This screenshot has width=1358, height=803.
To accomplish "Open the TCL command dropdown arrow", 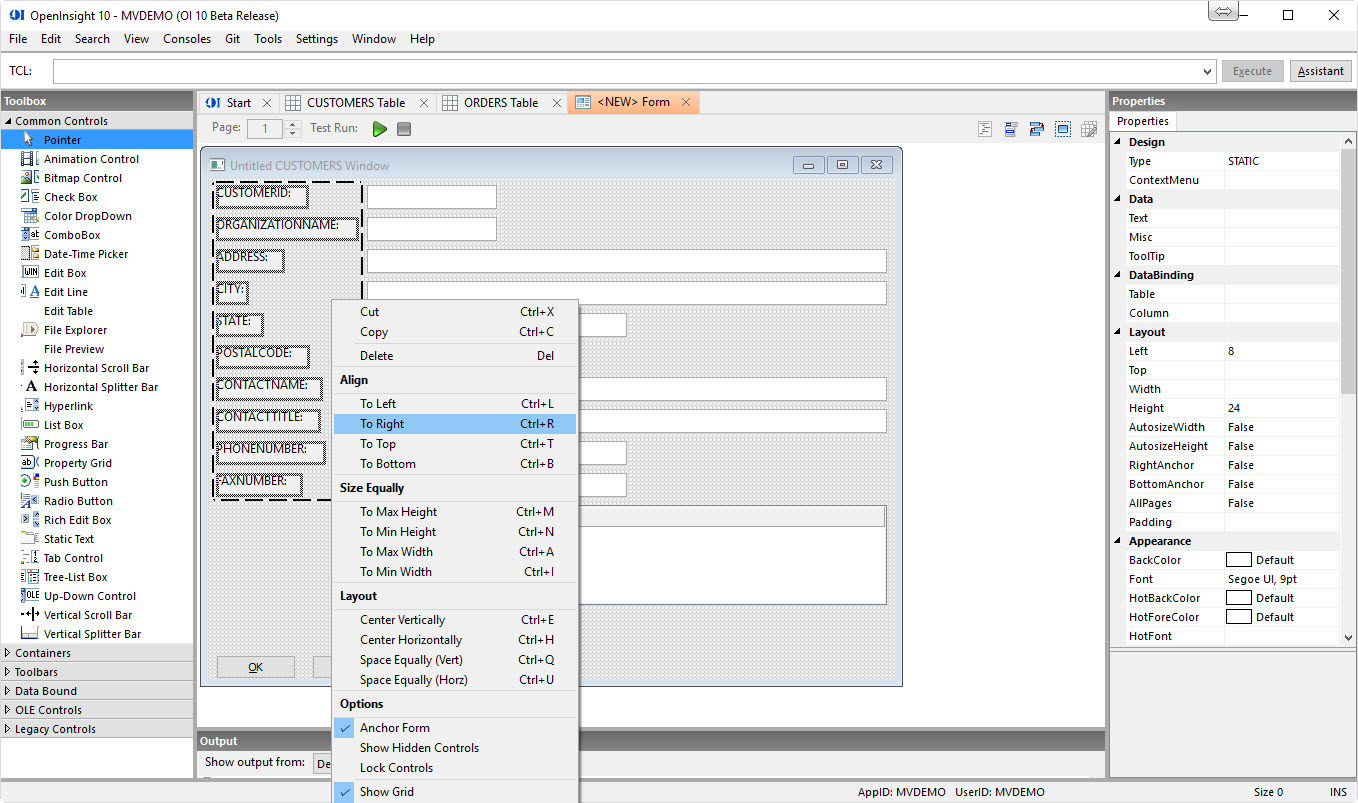I will click(1208, 72).
